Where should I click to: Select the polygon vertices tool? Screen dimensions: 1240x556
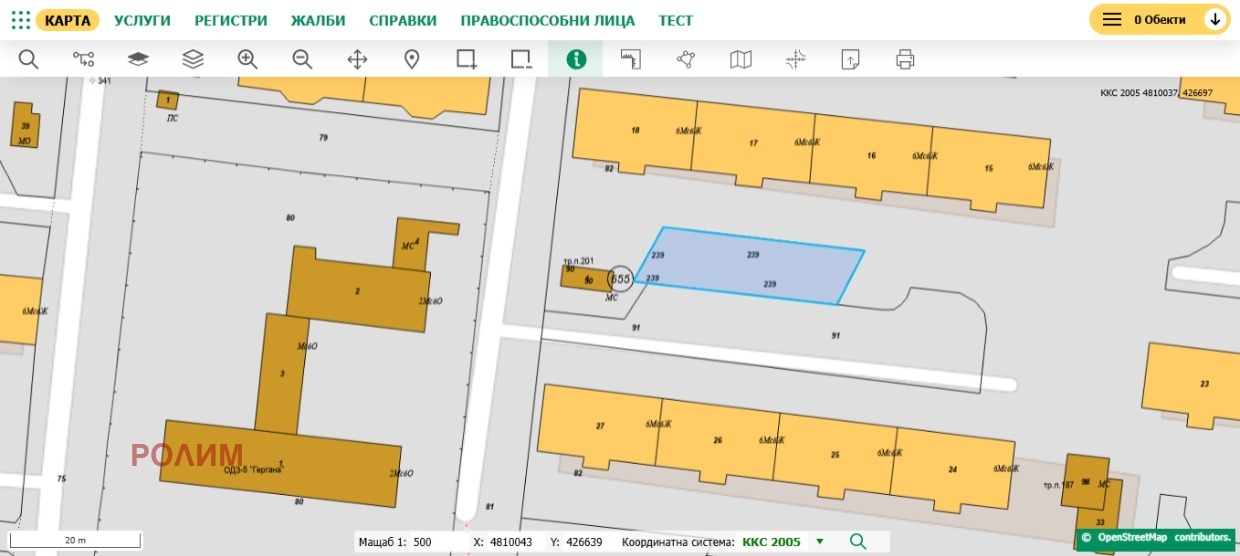(685, 59)
